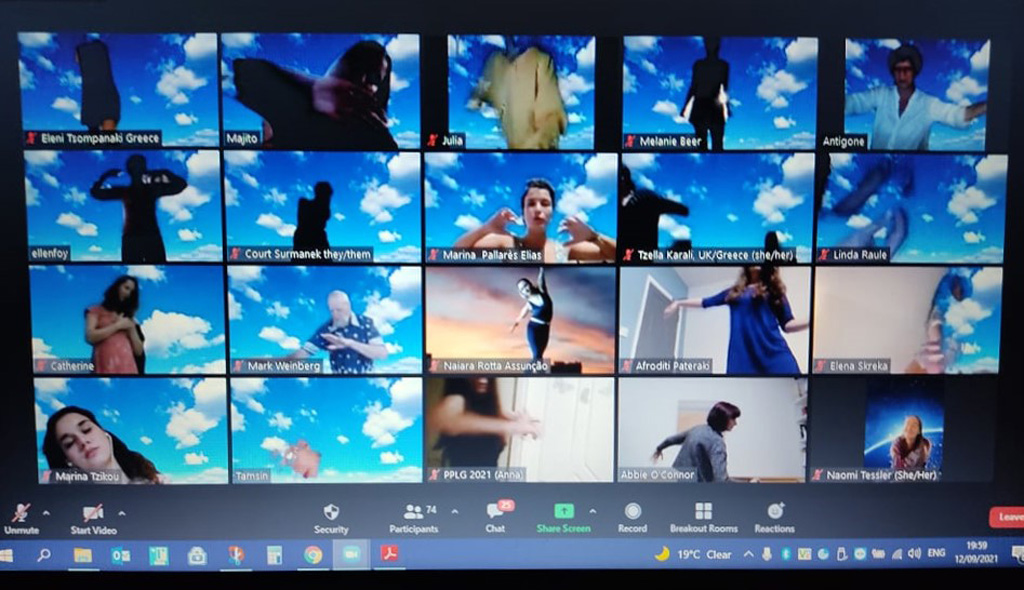Click the volume icon in the system tray
The image size is (1024, 590).
pos(914,554)
